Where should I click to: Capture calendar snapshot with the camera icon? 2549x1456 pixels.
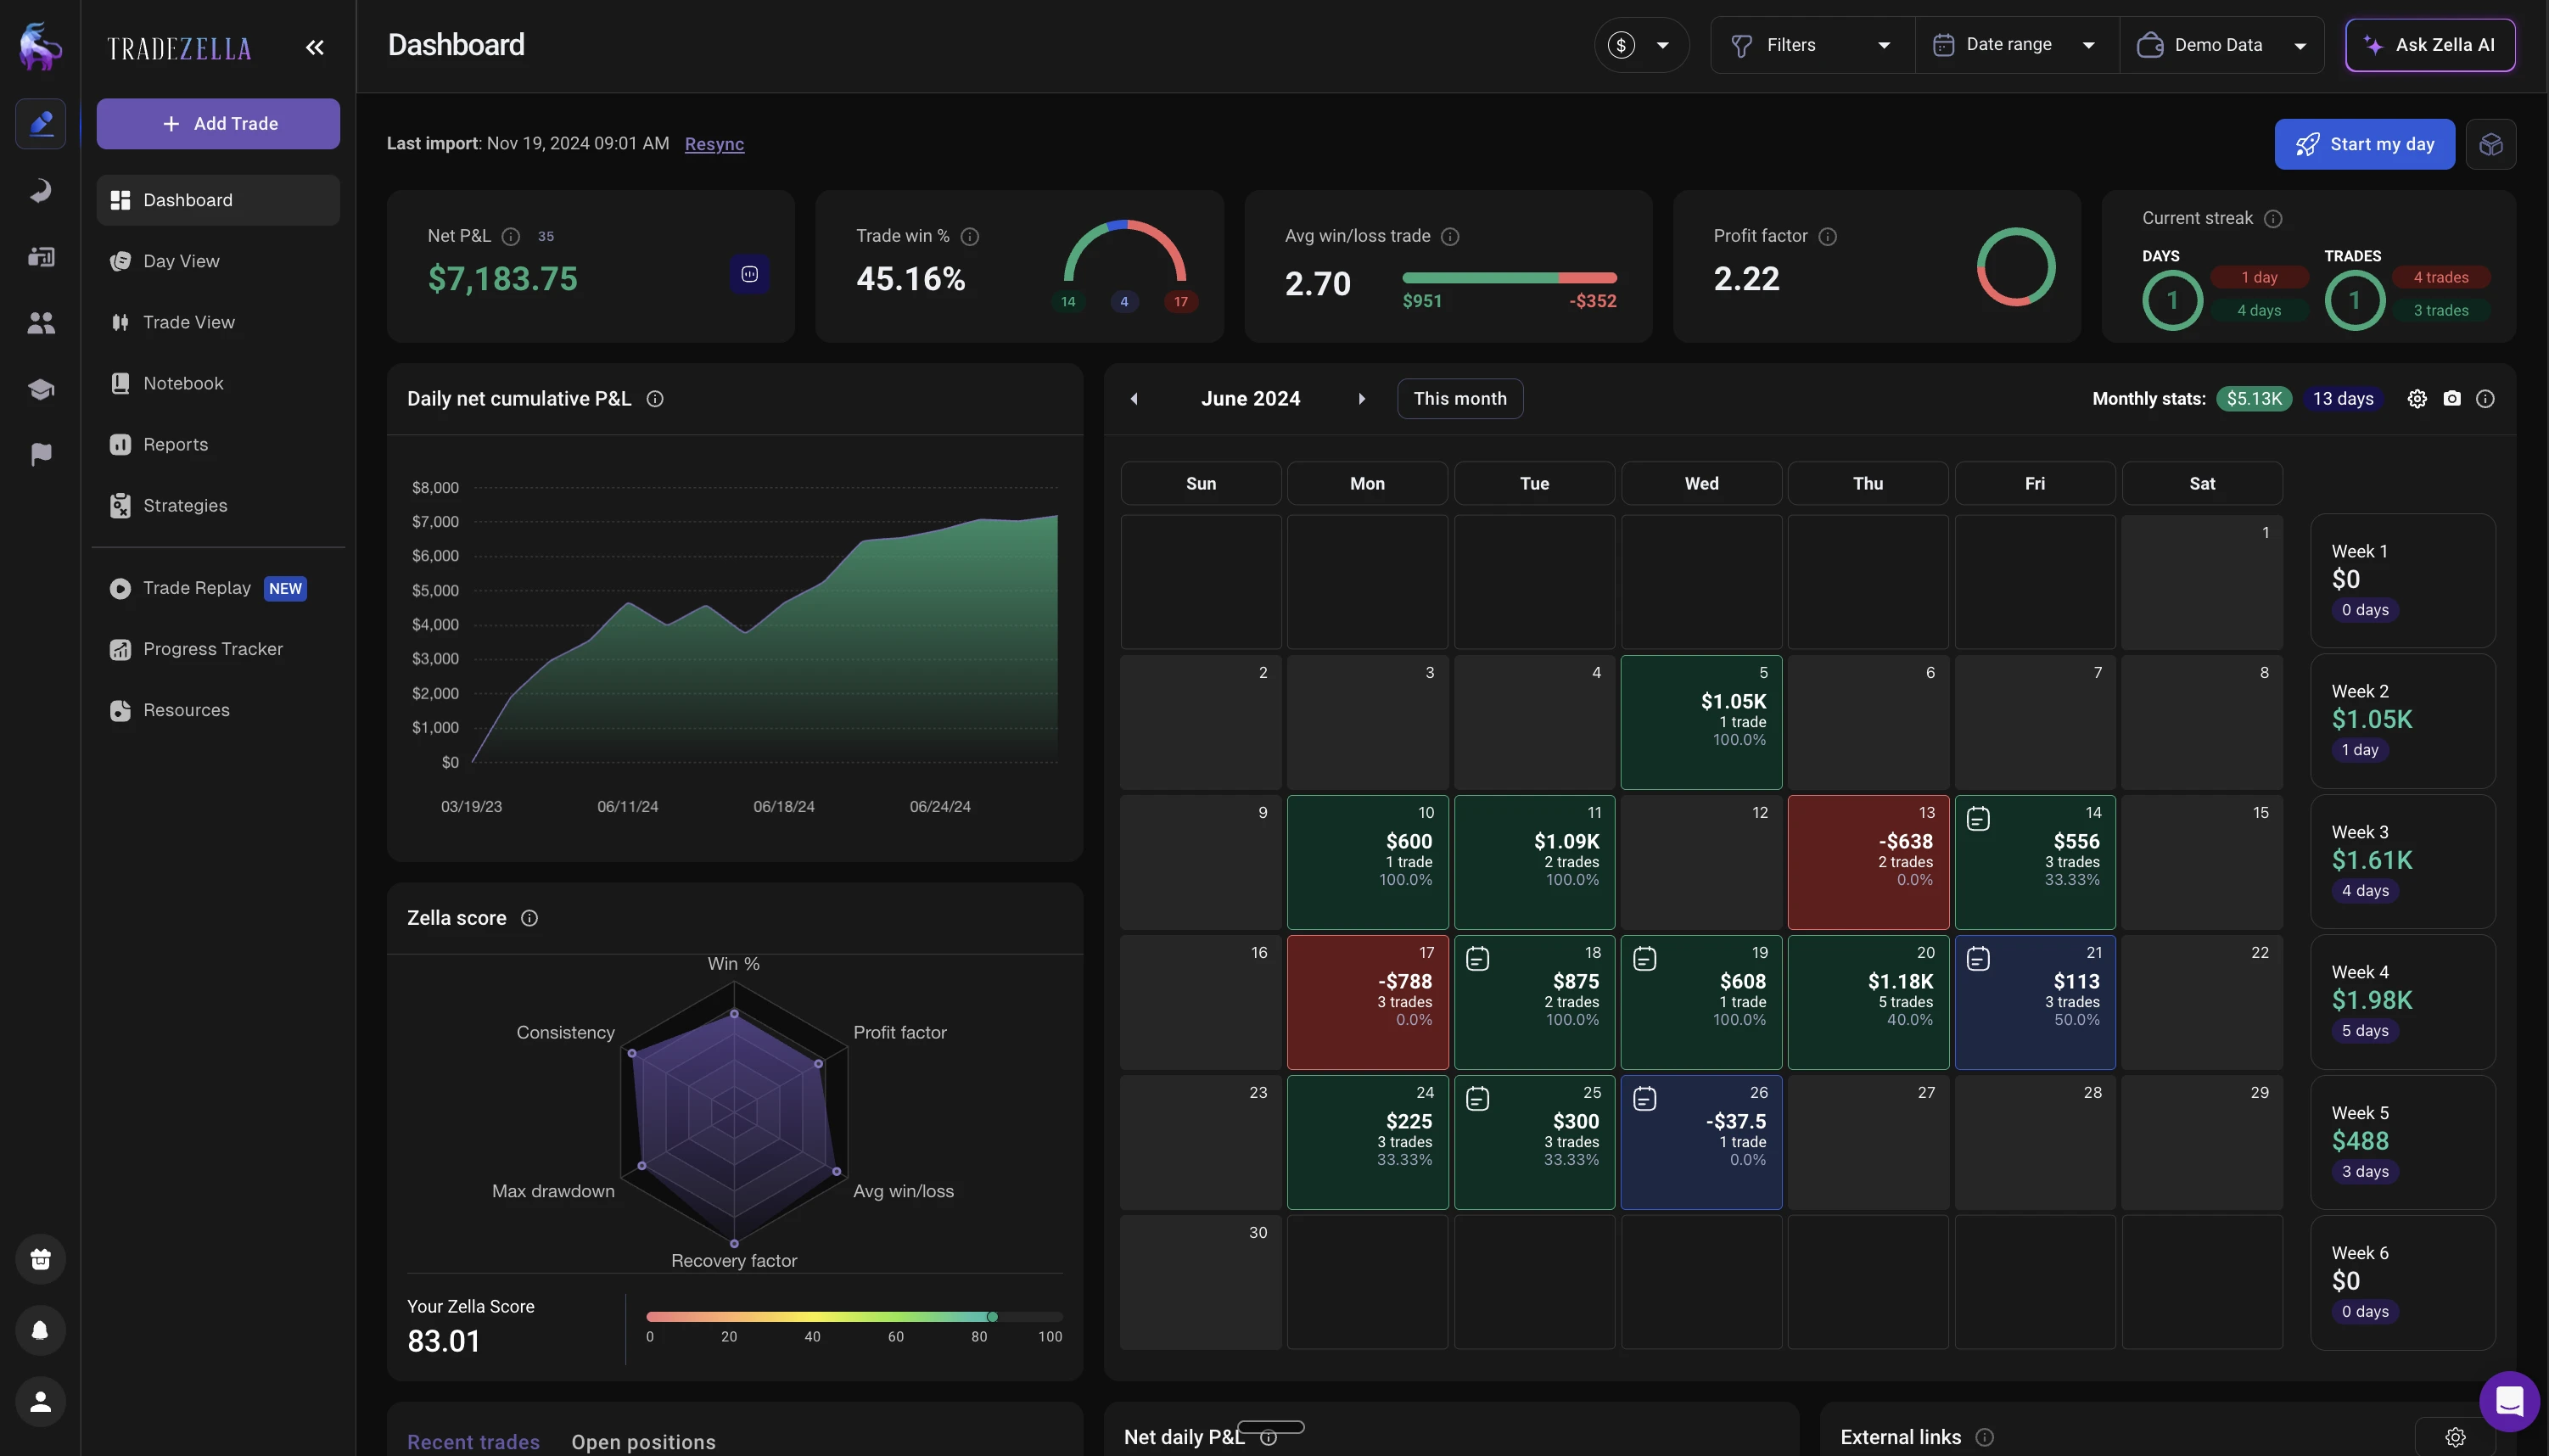(2452, 398)
